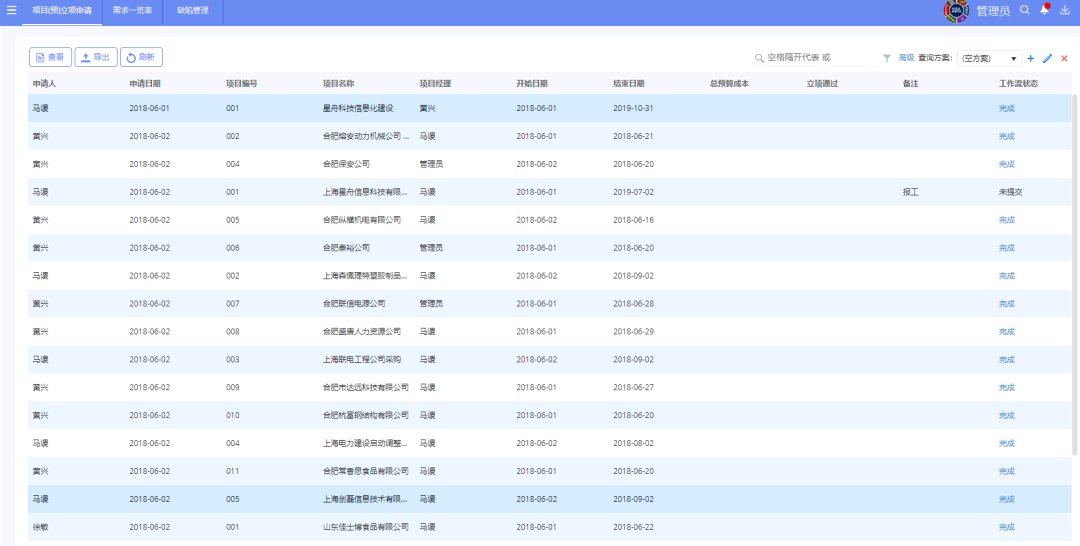Click project name 上海创磊信息技术有限
The image size is (1080, 546).
366,499
